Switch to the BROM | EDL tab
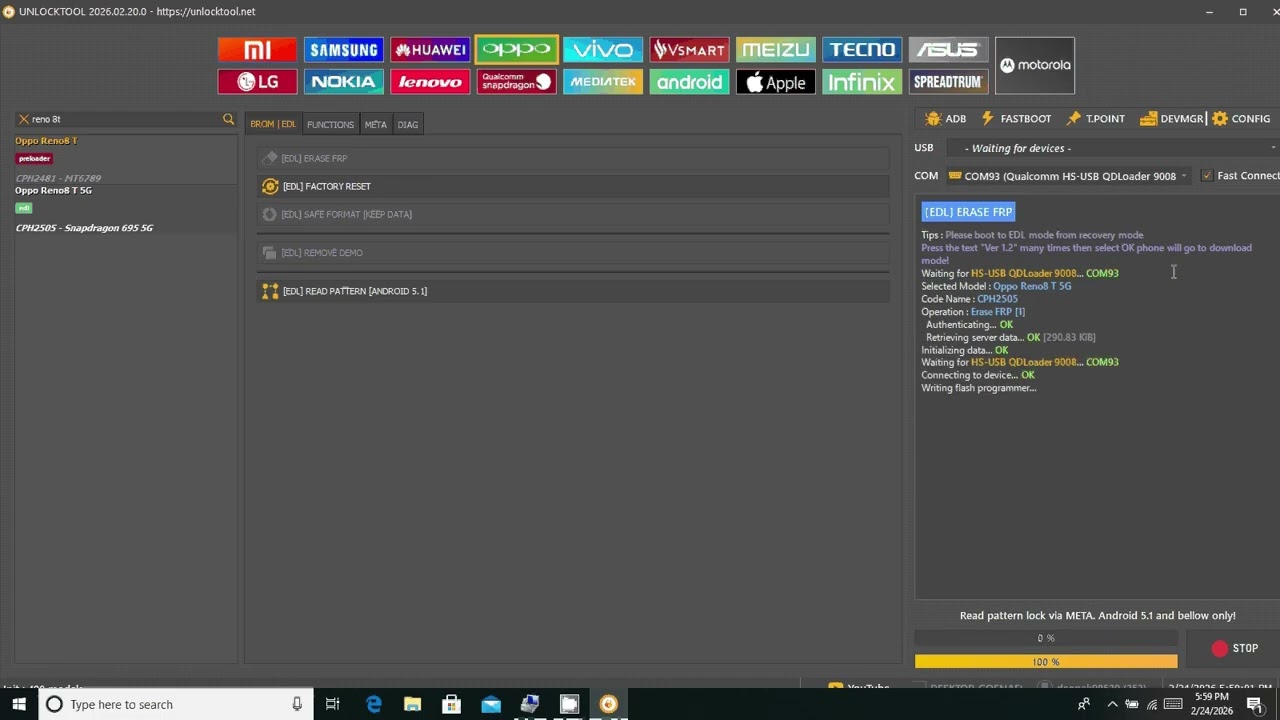 click(x=273, y=124)
